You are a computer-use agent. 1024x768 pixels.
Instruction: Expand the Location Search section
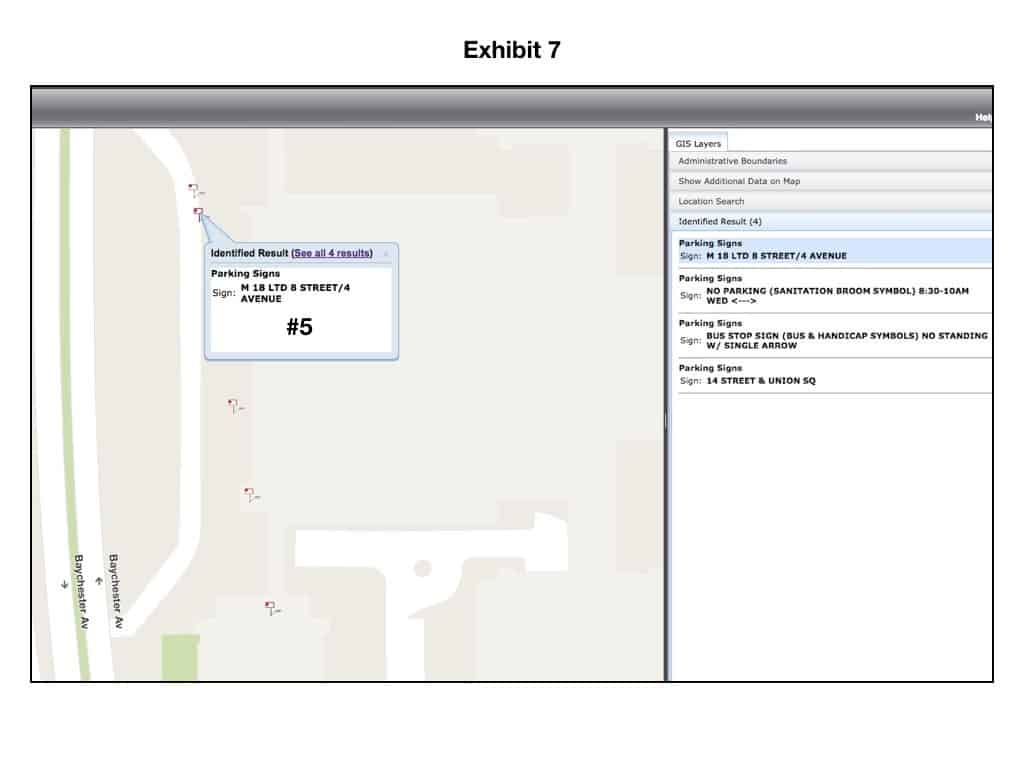[x=711, y=201]
